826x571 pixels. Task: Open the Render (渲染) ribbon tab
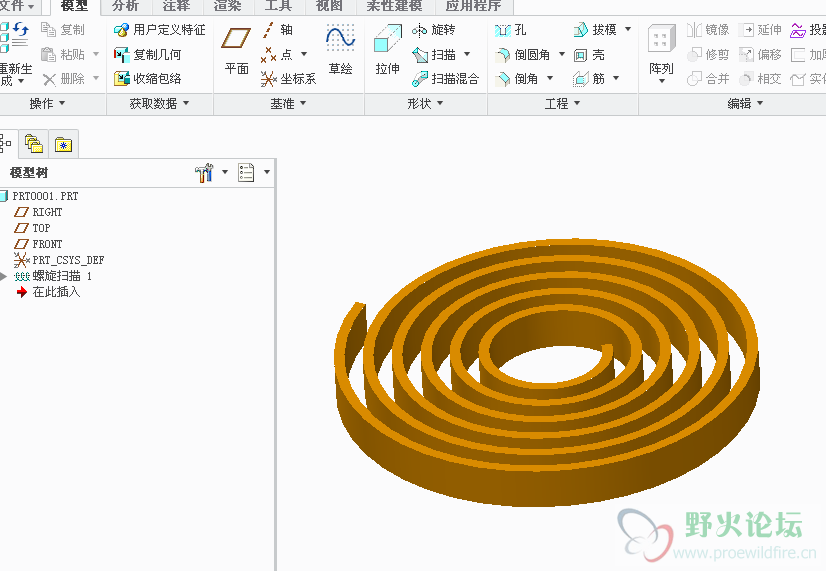coord(227,6)
